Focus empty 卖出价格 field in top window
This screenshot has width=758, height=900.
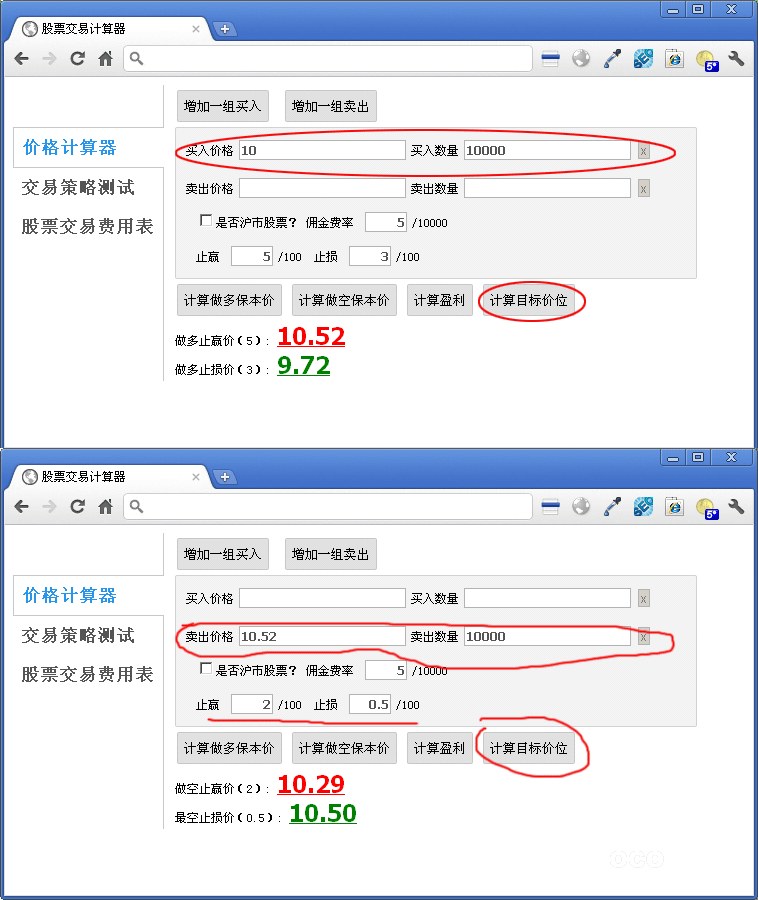(x=322, y=188)
